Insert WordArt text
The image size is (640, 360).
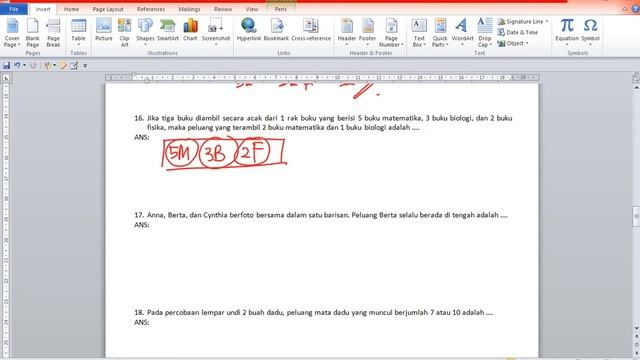click(x=462, y=32)
